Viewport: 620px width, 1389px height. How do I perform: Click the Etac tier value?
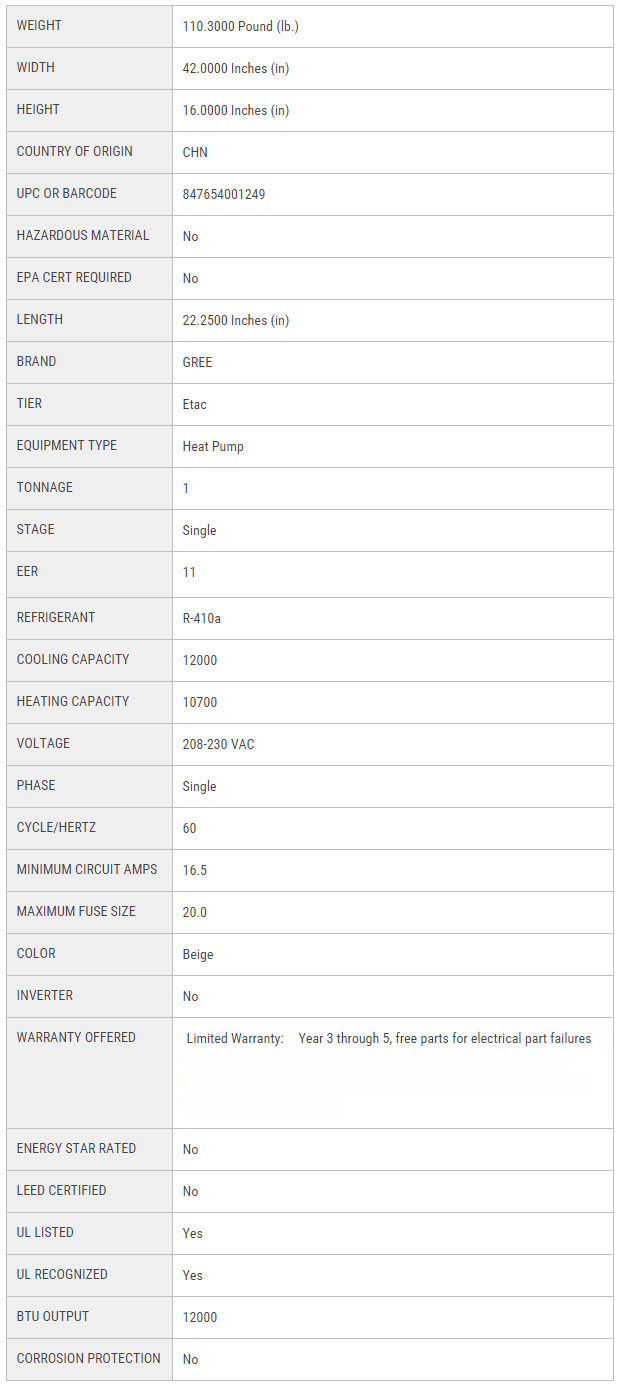point(195,404)
